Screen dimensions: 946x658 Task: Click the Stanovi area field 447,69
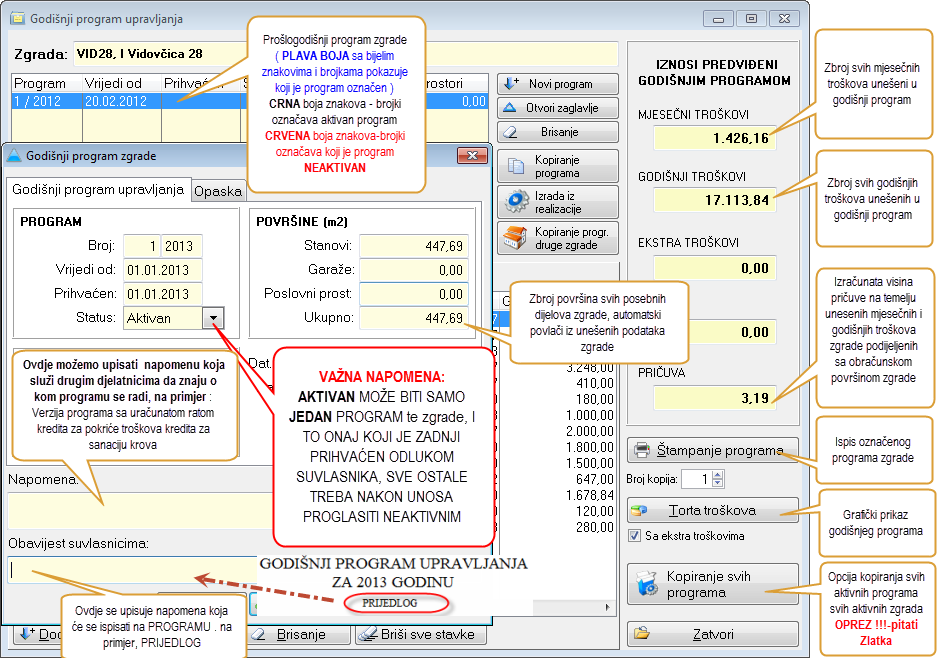[414, 246]
